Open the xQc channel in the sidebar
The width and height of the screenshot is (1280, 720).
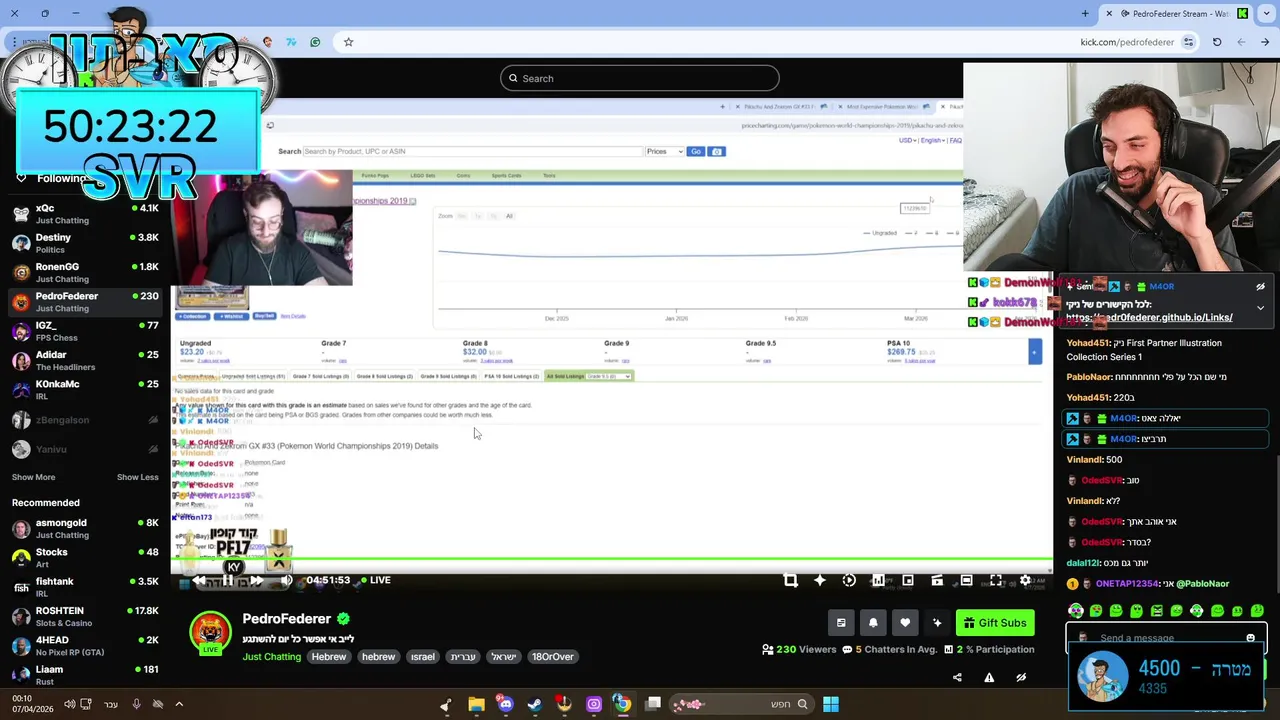pos(85,214)
